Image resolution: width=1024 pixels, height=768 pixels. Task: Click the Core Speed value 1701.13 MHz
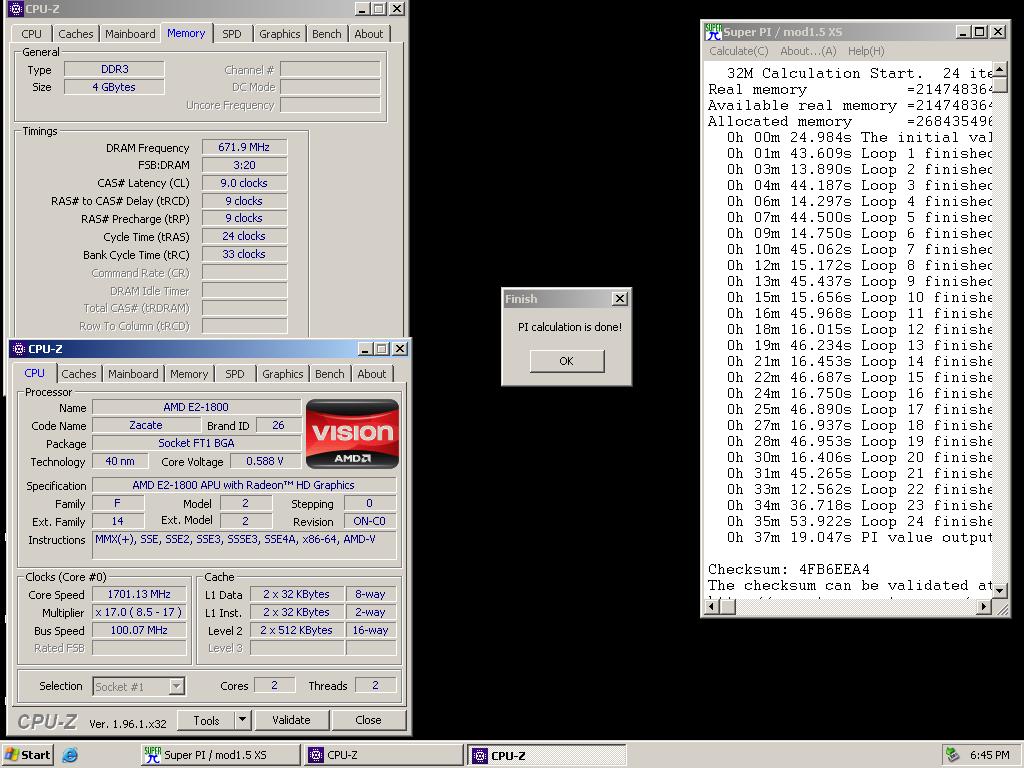[139, 594]
